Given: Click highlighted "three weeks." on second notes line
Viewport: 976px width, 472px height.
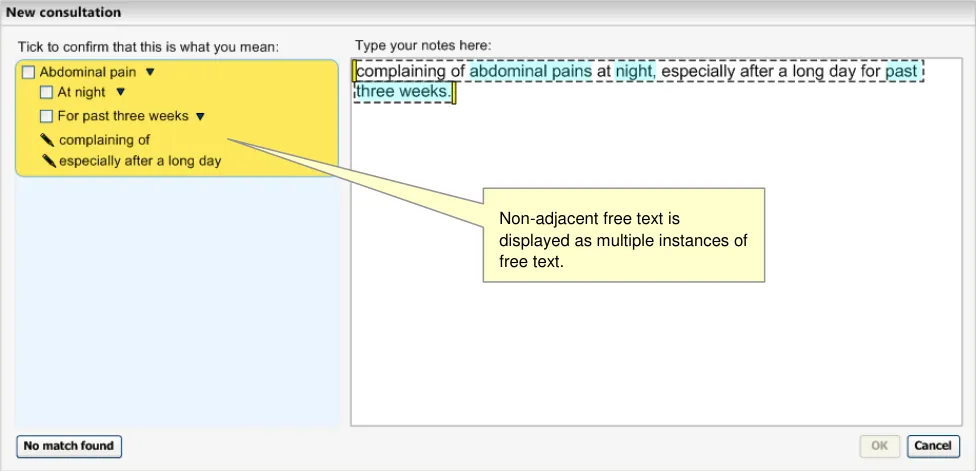Looking at the screenshot, I should tap(403, 92).
